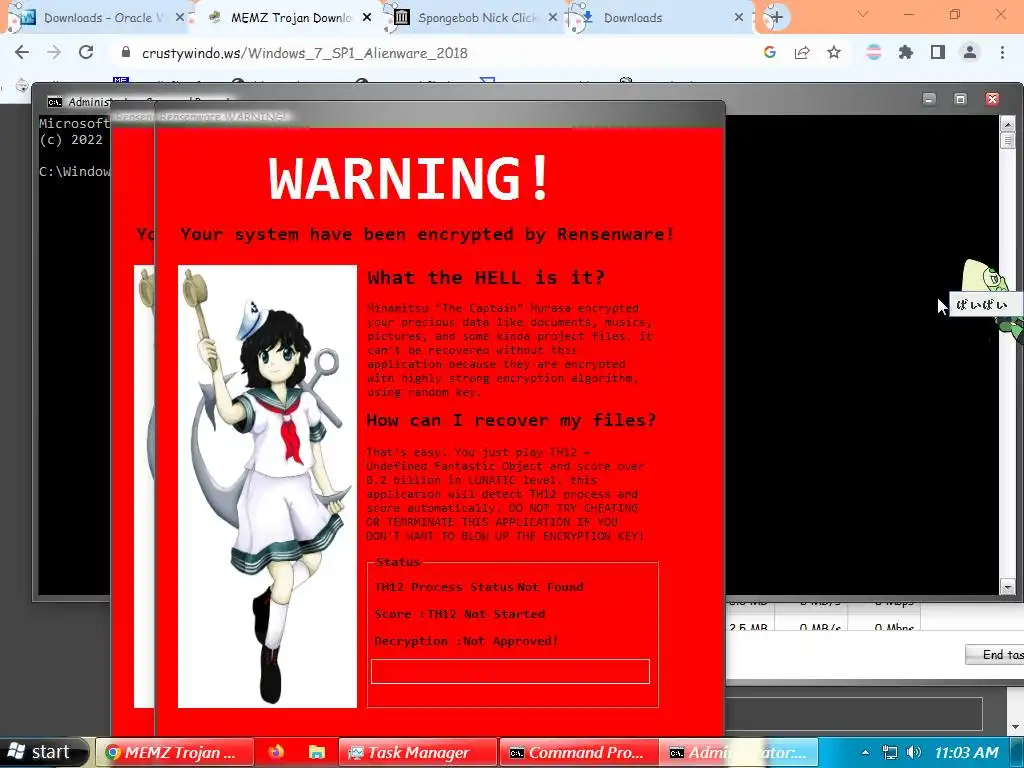Minimize the Administrator Command Prompt window

coord(929,99)
